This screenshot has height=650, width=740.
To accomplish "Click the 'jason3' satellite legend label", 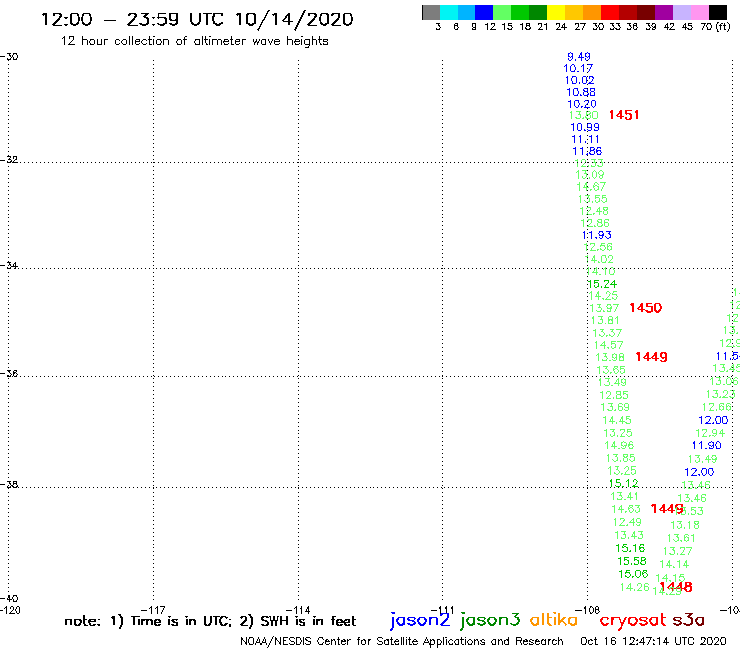I will coord(490,620).
